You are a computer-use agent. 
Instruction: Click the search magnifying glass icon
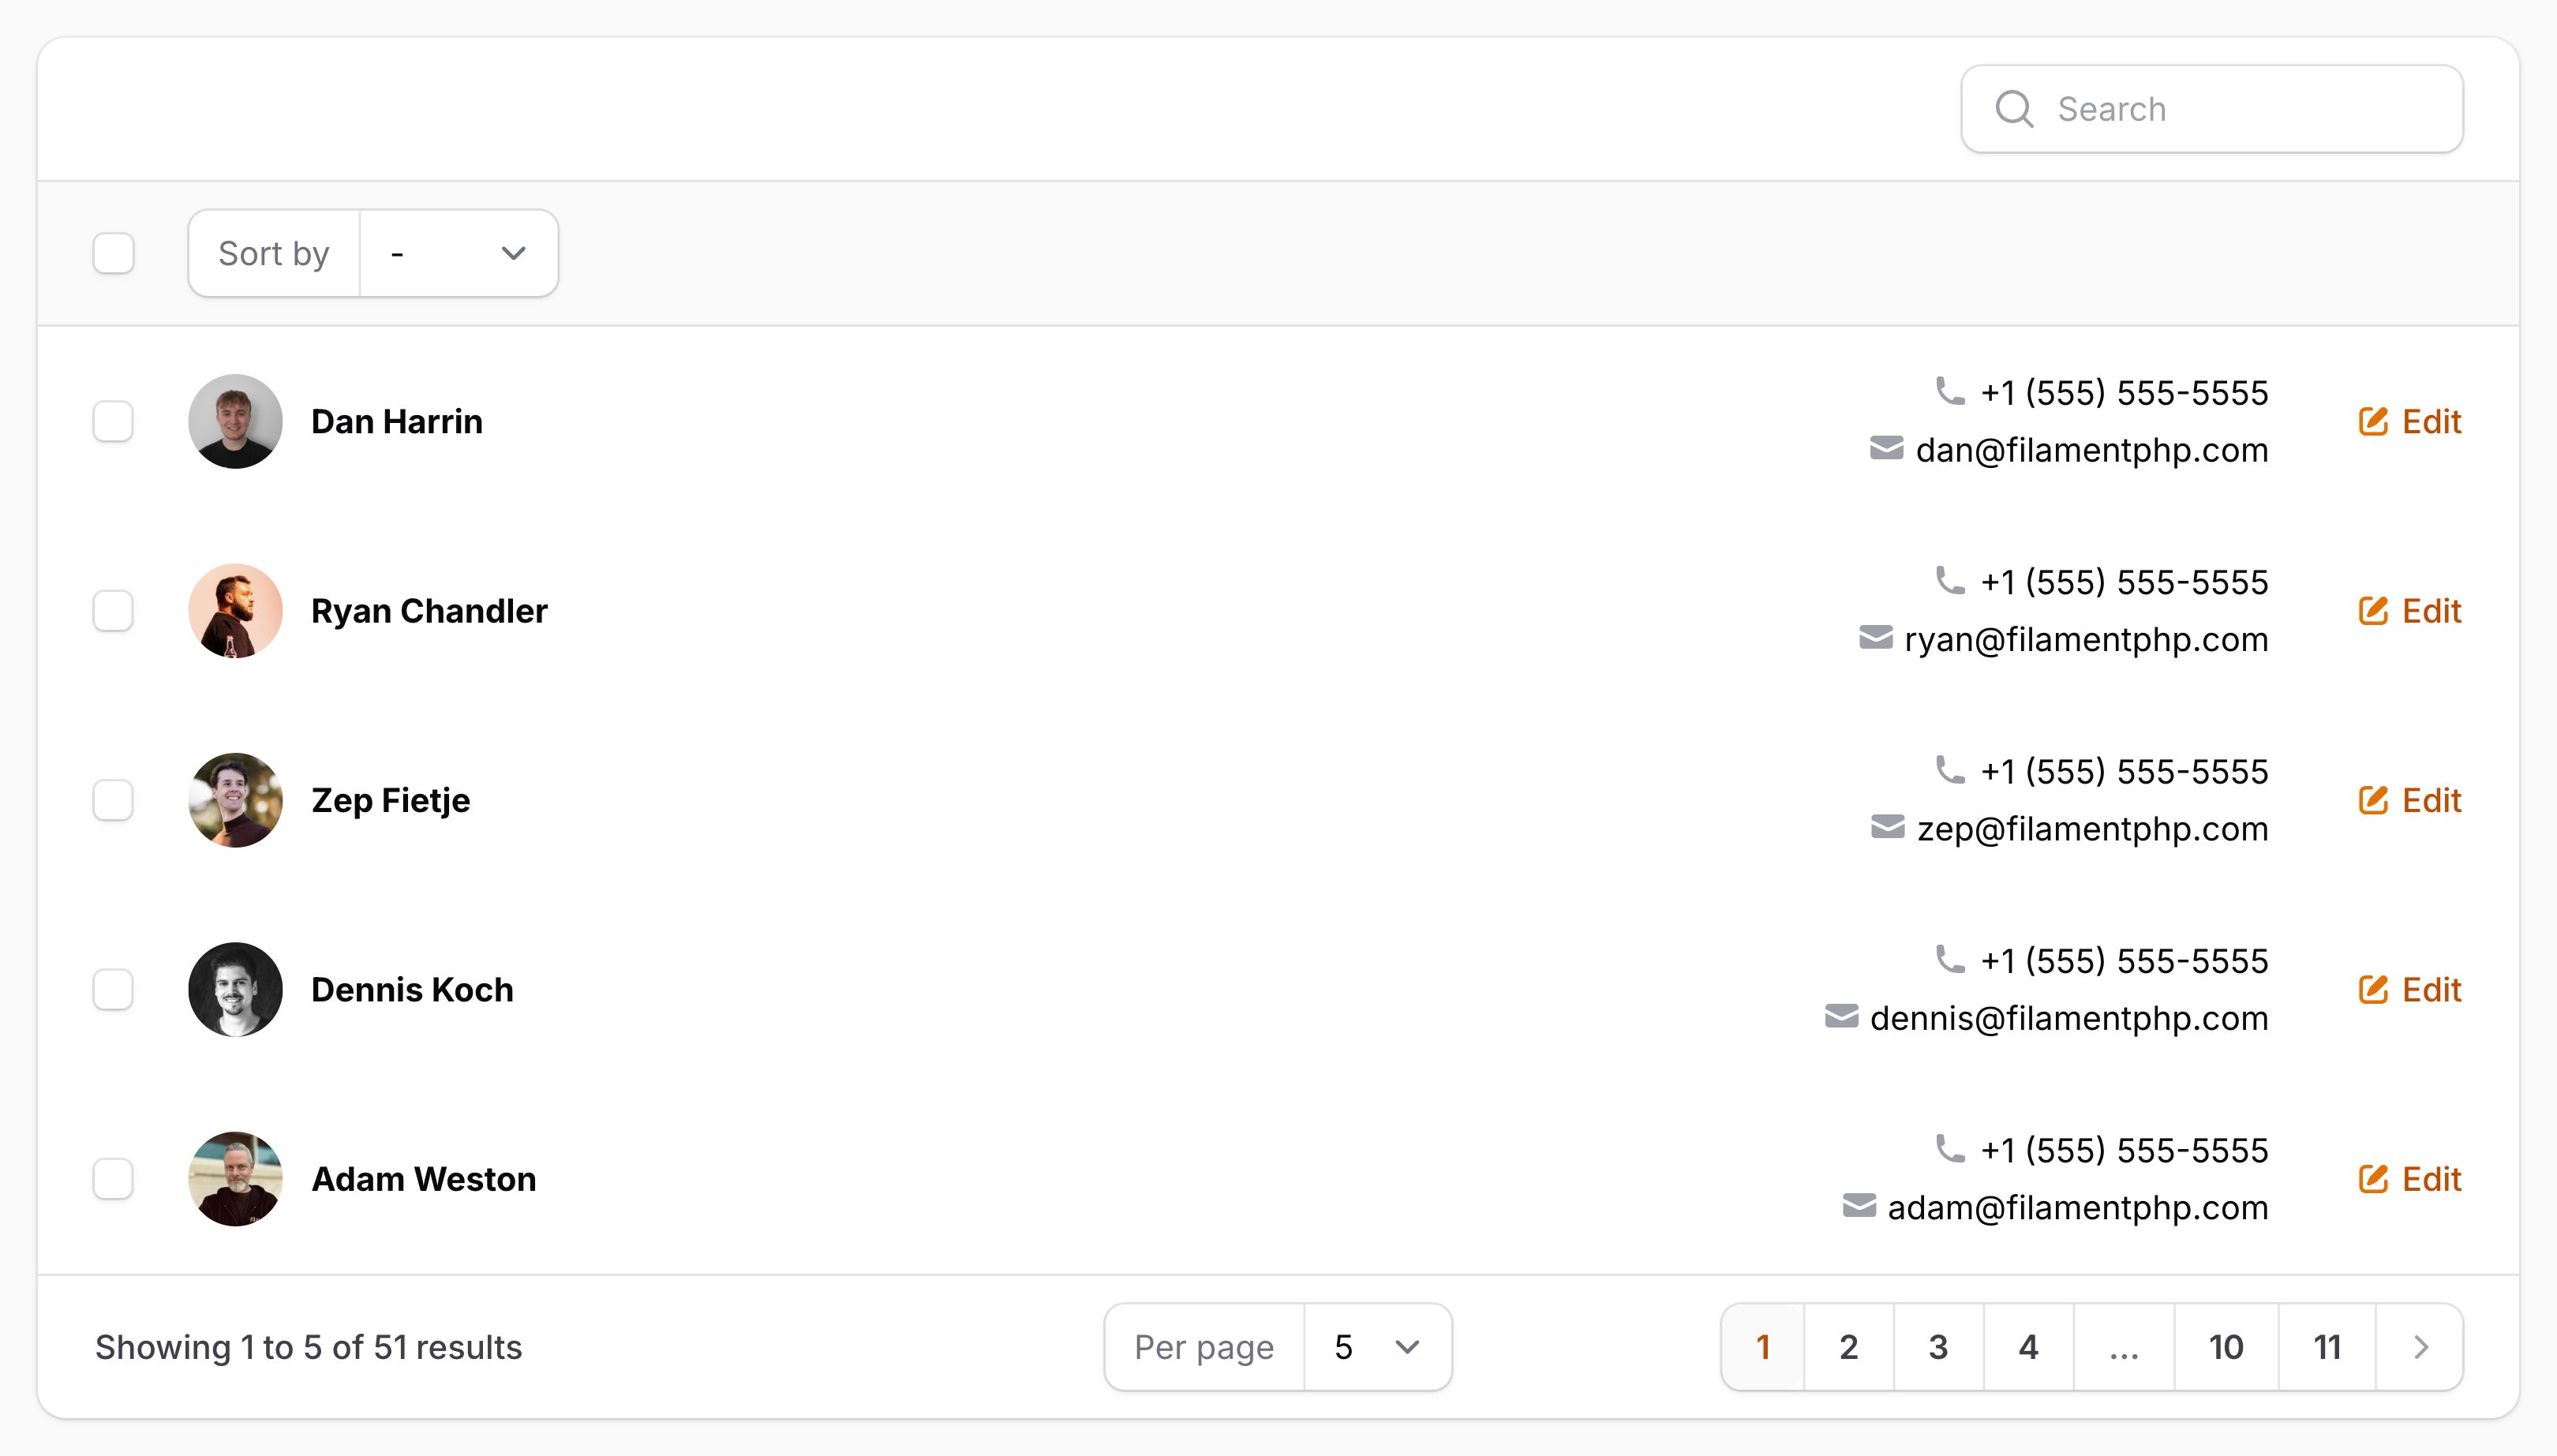pyautogui.click(x=2013, y=109)
